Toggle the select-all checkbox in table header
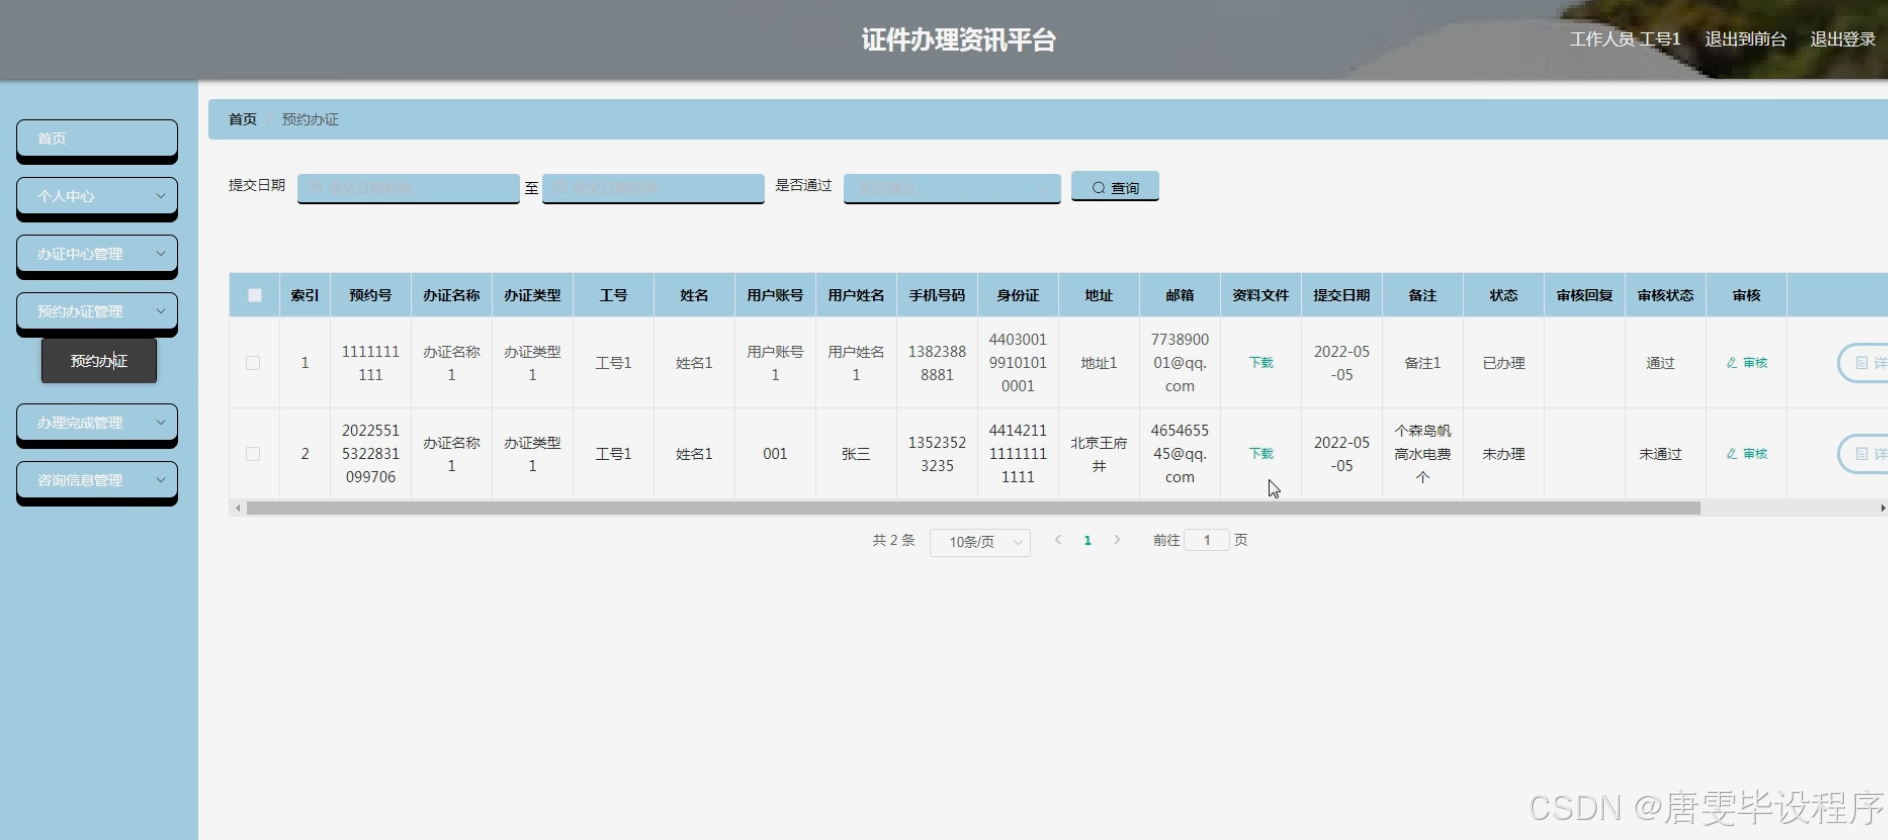 pos(255,295)
